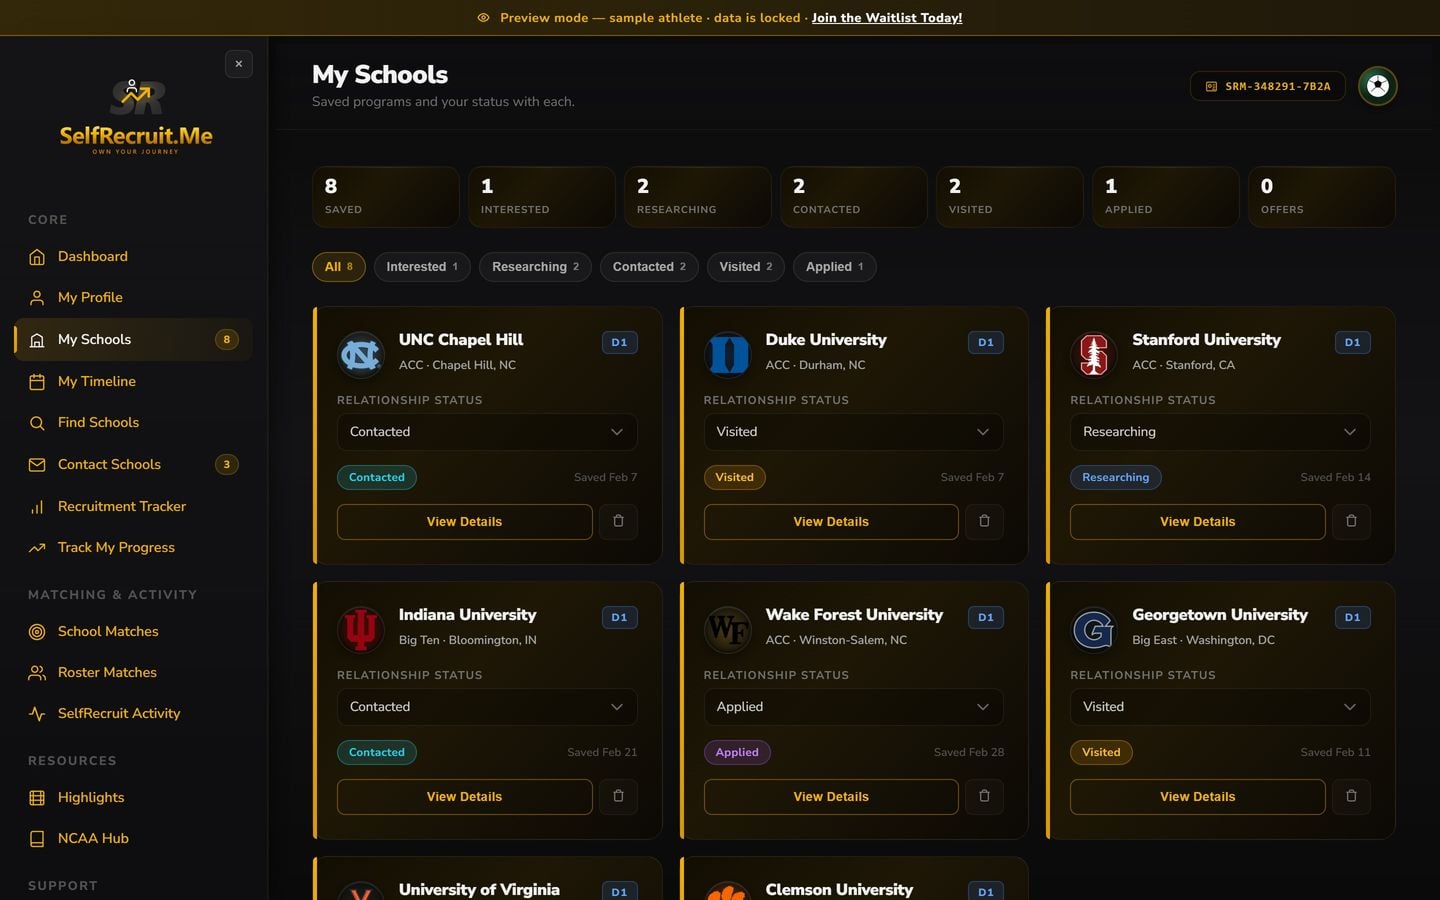Expand Stanford University relationship status dropdown
1440x900 pixels.
(1220, 432)
